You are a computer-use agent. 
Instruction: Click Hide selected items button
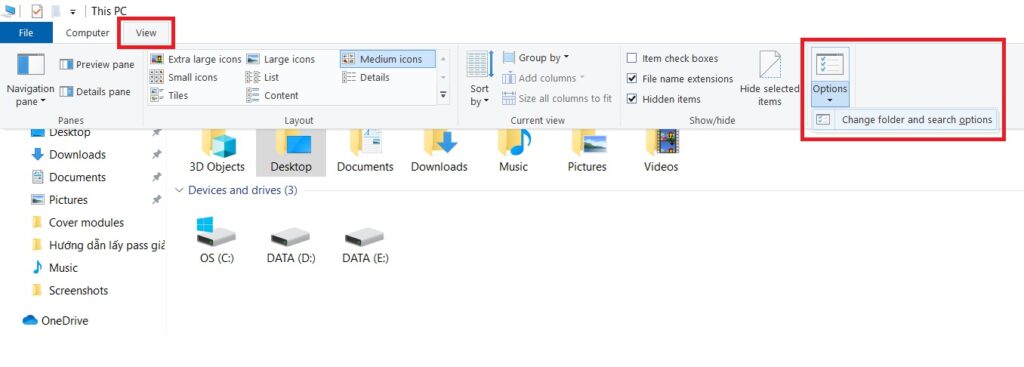[x=769, y=79]
